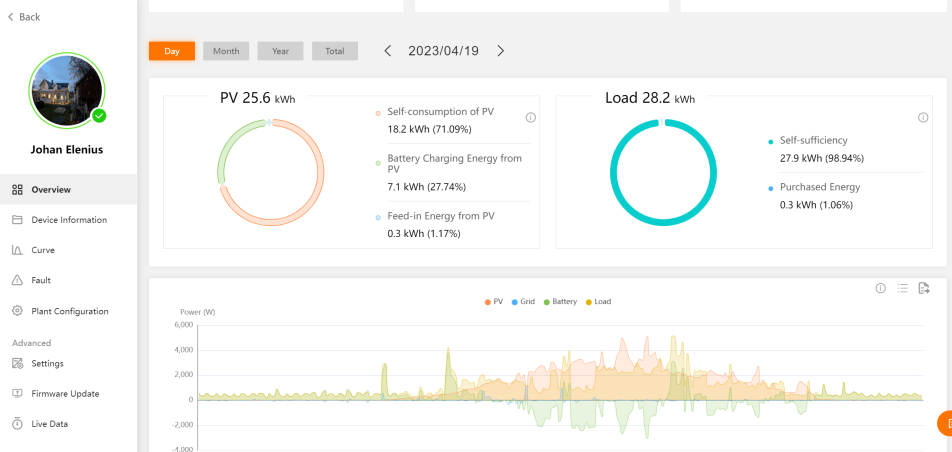Screen dimensions: 952x452
Task: Click the Plant Configuration gear icon
Action: tap(18, 311)
